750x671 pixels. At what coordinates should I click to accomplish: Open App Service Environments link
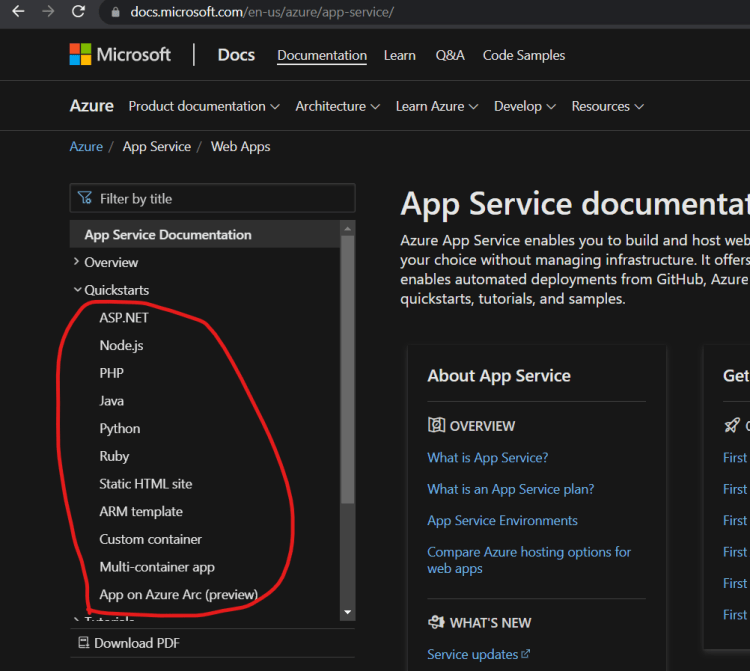tap(502, 520)
